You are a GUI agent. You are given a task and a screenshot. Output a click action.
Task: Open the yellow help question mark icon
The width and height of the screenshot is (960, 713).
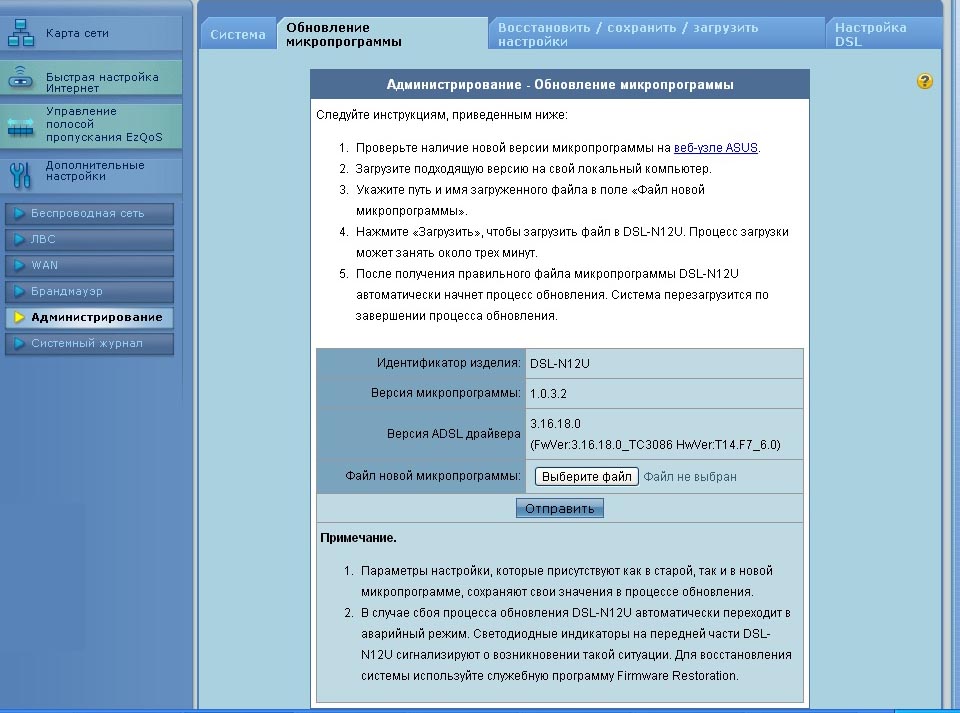click(924, 81)
